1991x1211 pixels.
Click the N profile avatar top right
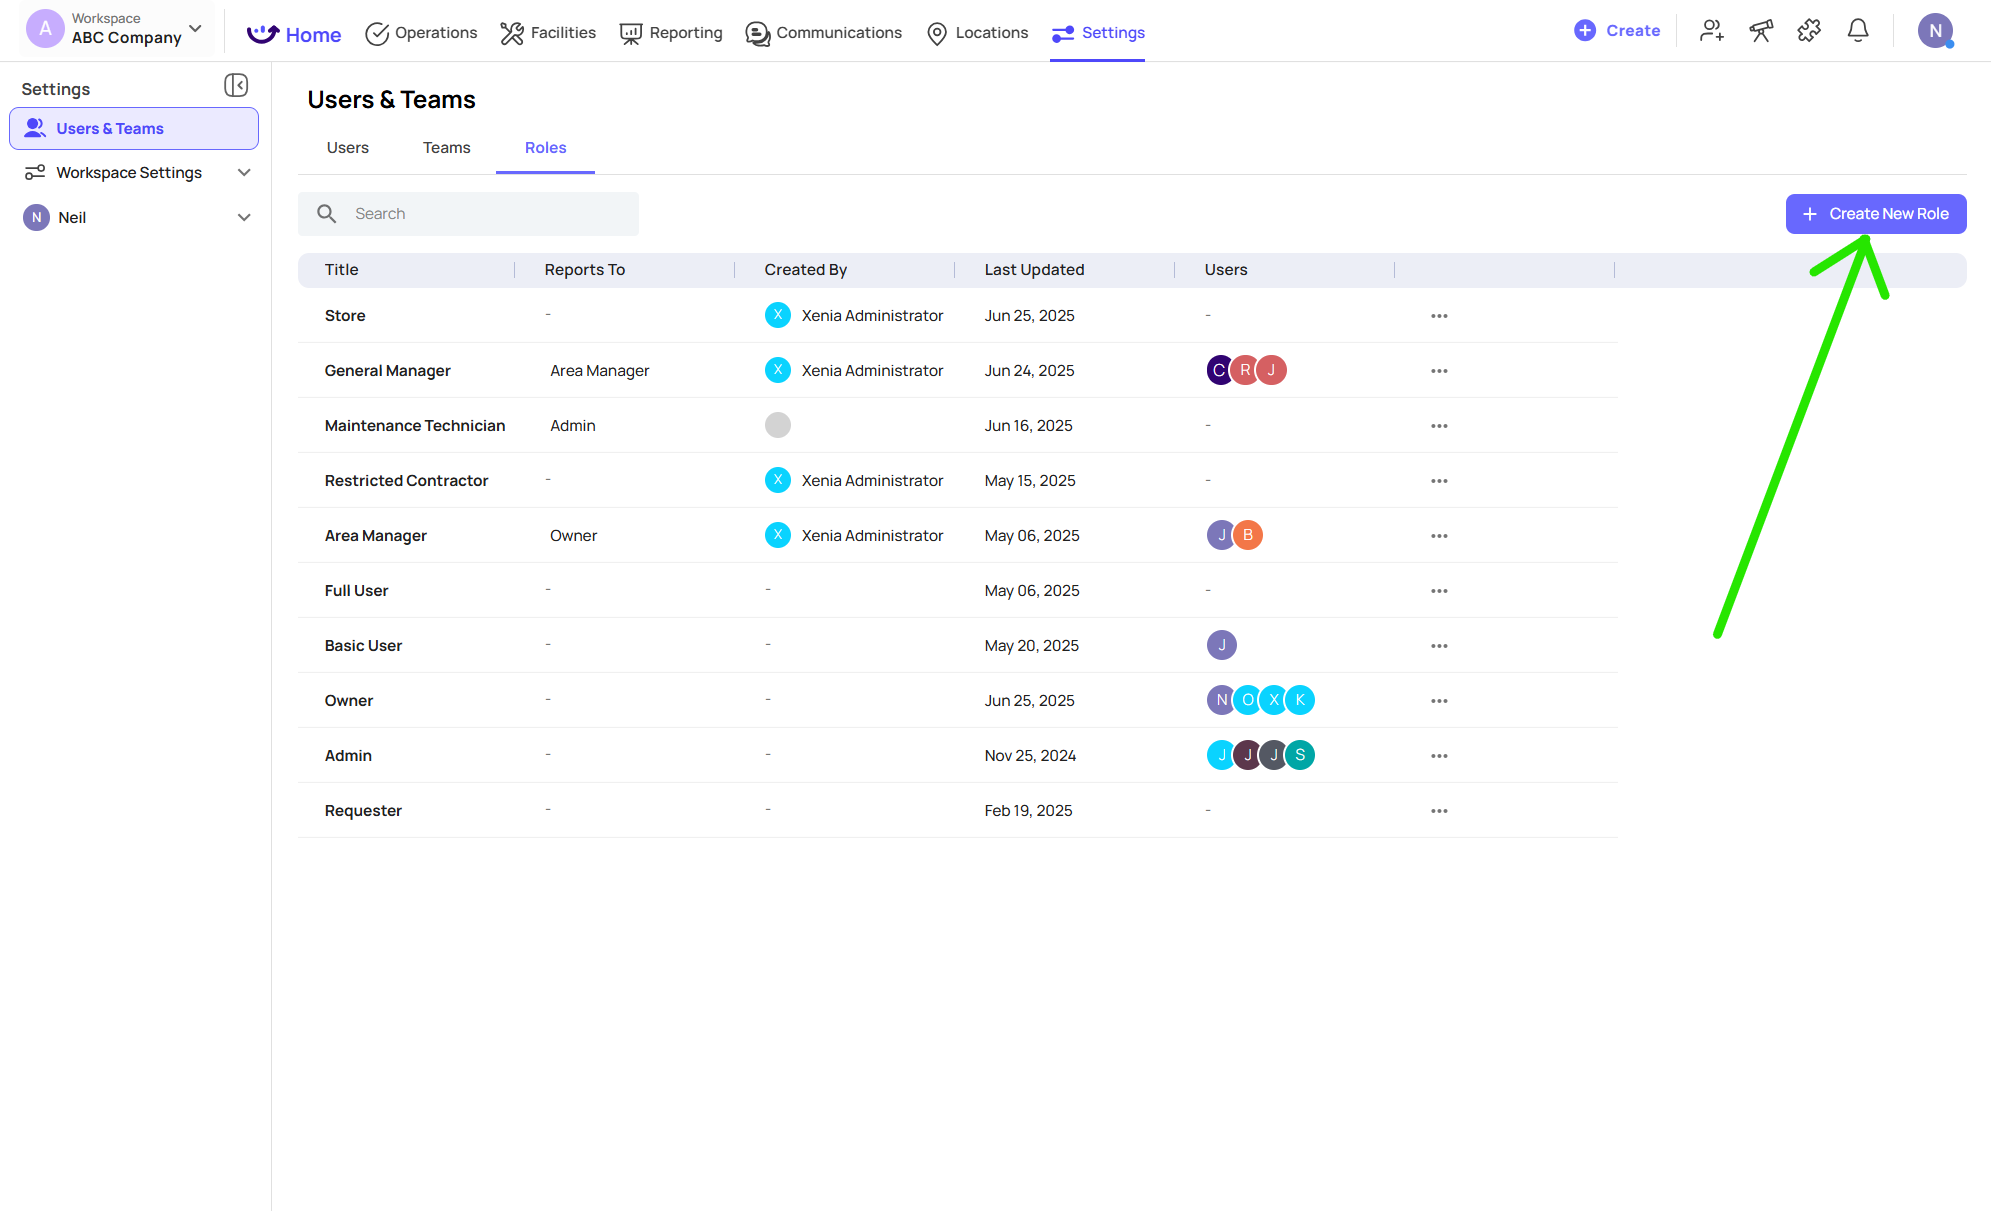click(1935, 31)
